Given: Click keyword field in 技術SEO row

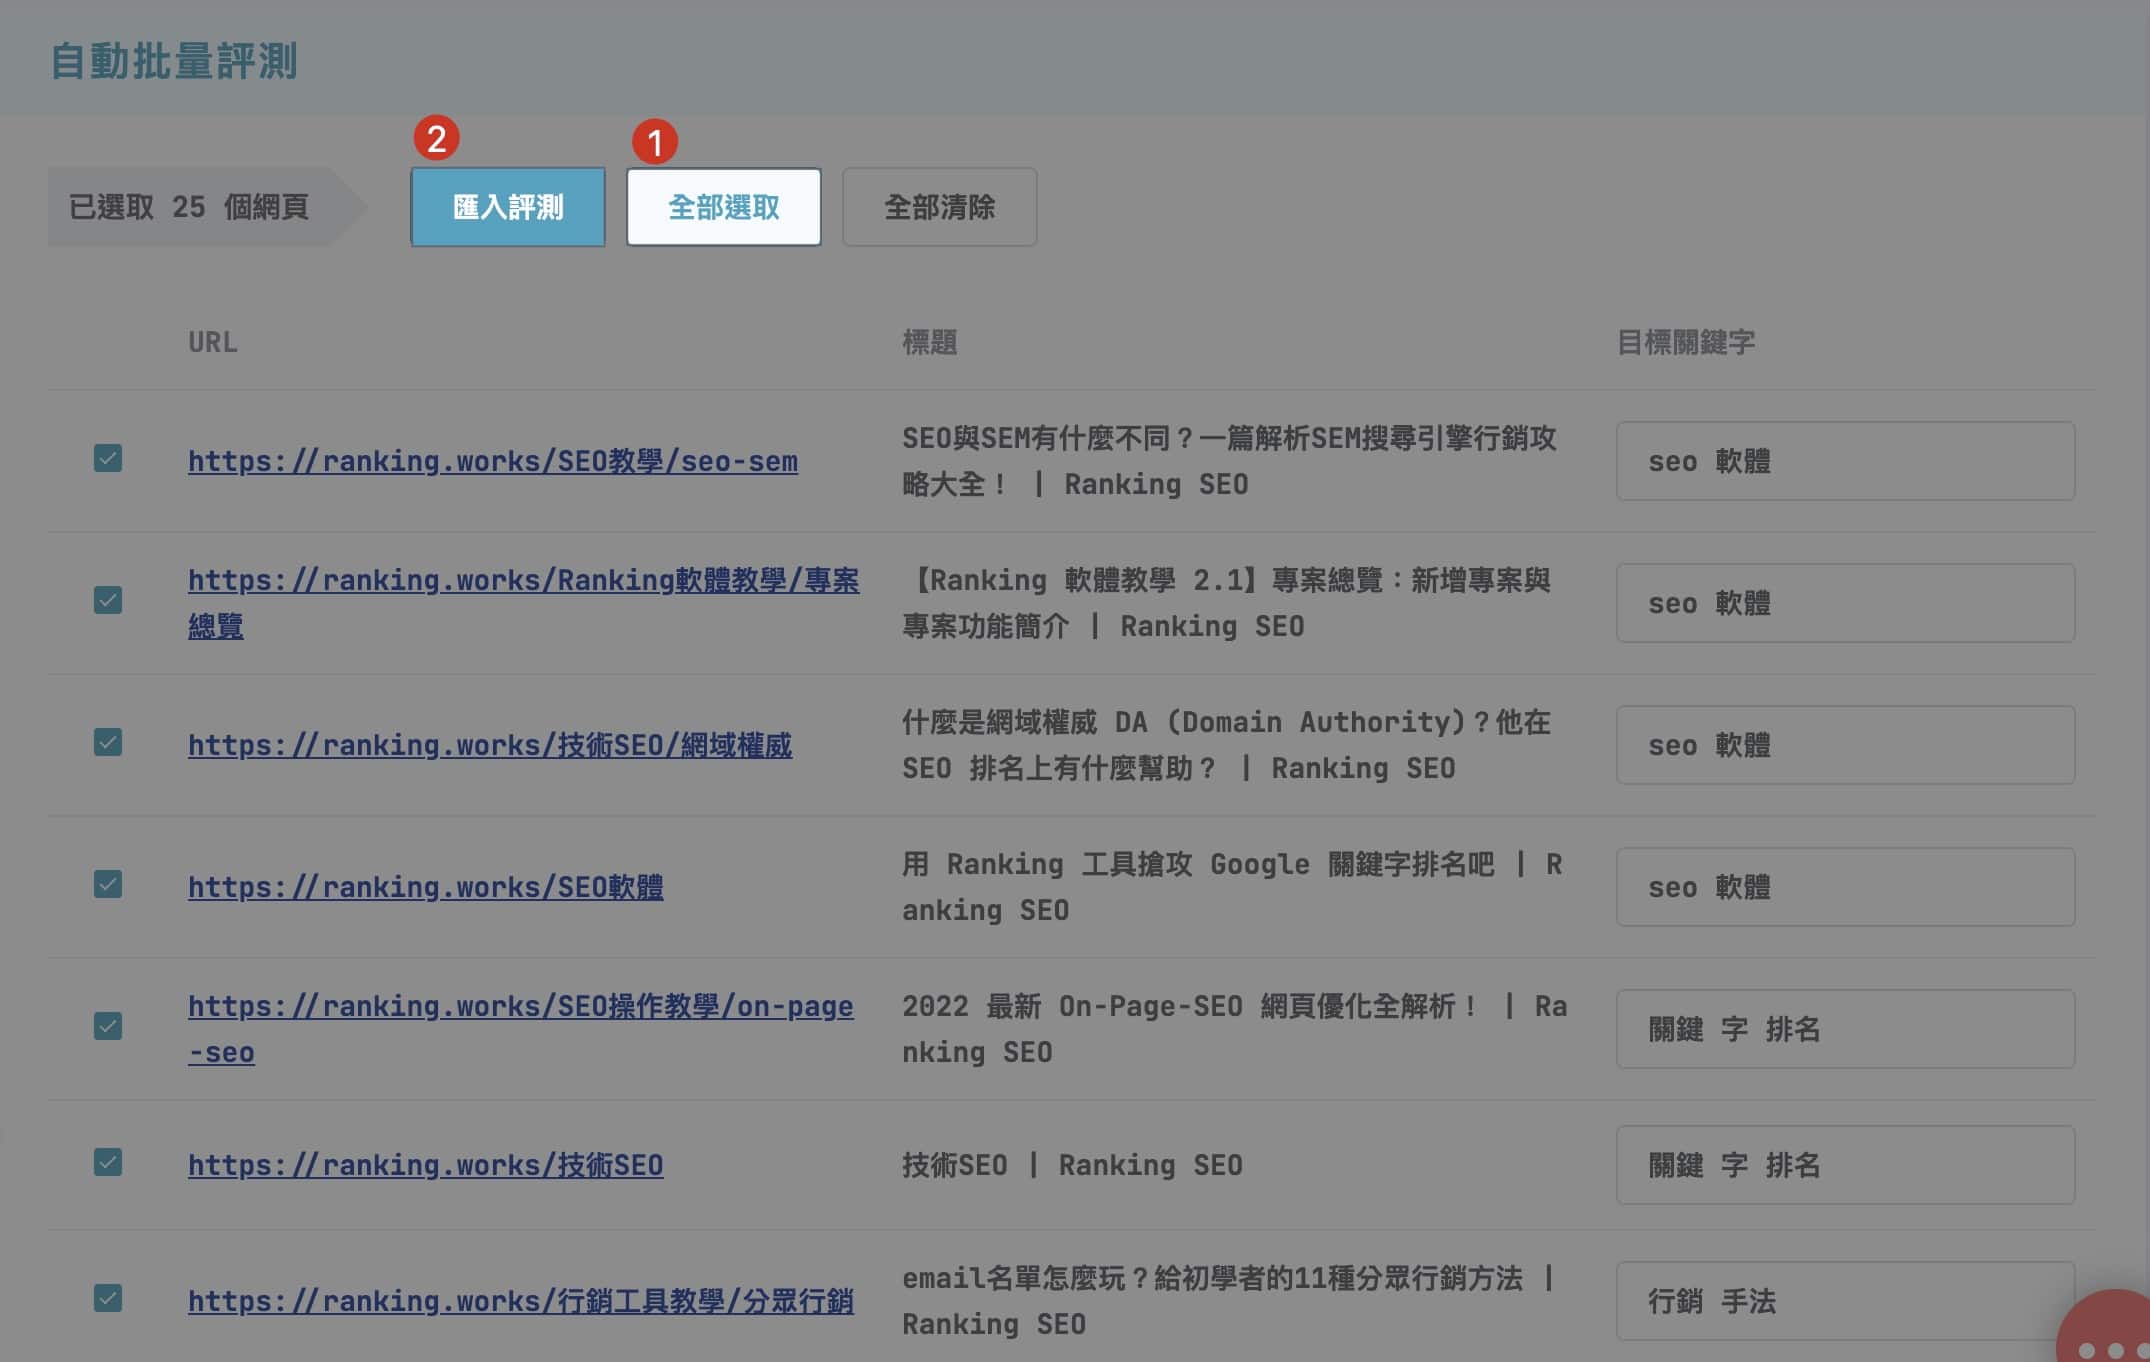Looking at the screenshot, I should point(1844,1165).
